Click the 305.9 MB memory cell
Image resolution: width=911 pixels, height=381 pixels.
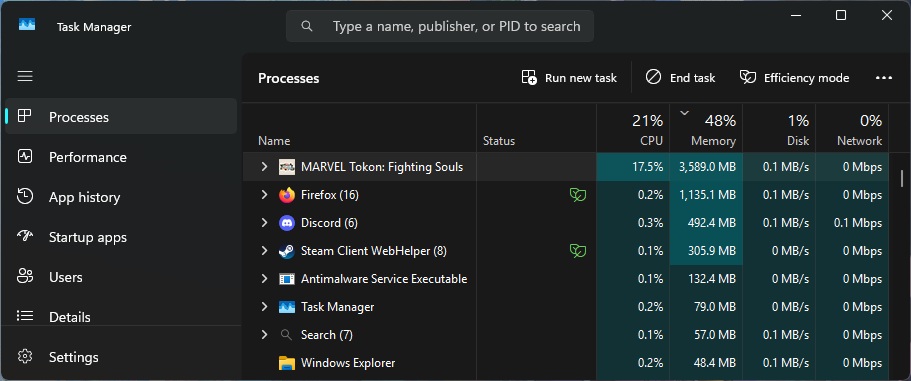pyautogui.click(x=706, y=251)
